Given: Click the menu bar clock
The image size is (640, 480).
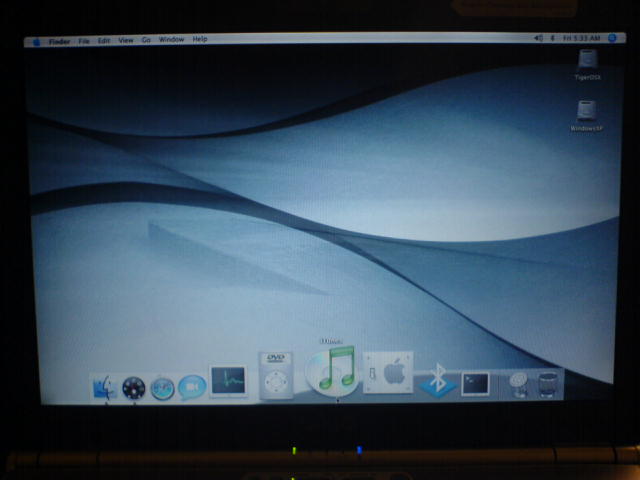Looking at the screenshot, I should (x=582, y=38).
